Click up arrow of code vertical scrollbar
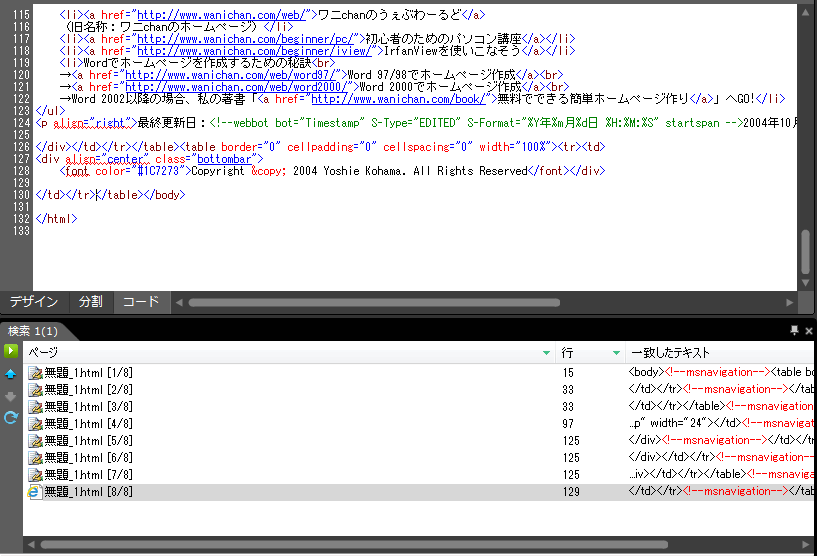817x556 pixels. (x=806, y=12)
